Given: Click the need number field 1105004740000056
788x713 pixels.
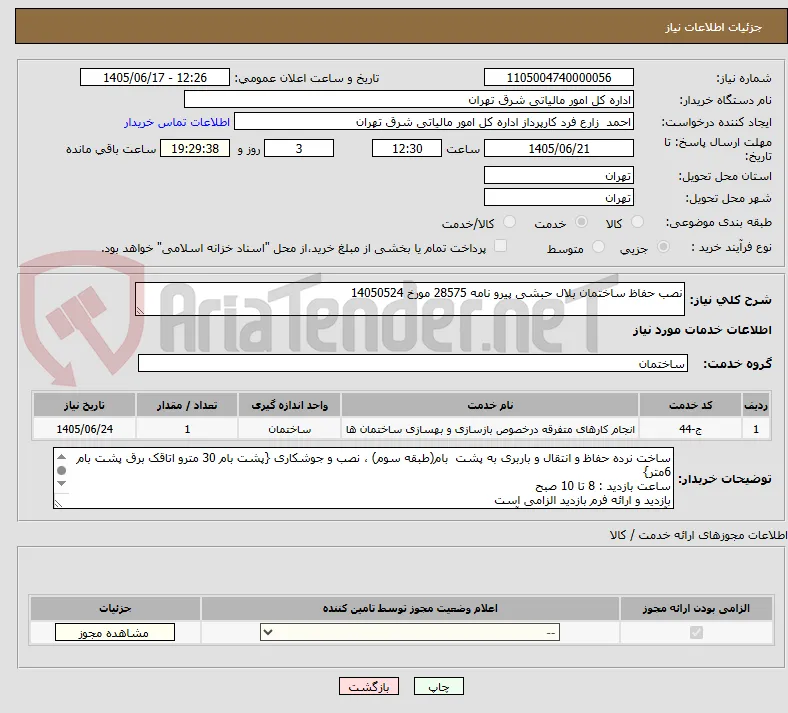Looking at the screenshot, I should 558,77.
